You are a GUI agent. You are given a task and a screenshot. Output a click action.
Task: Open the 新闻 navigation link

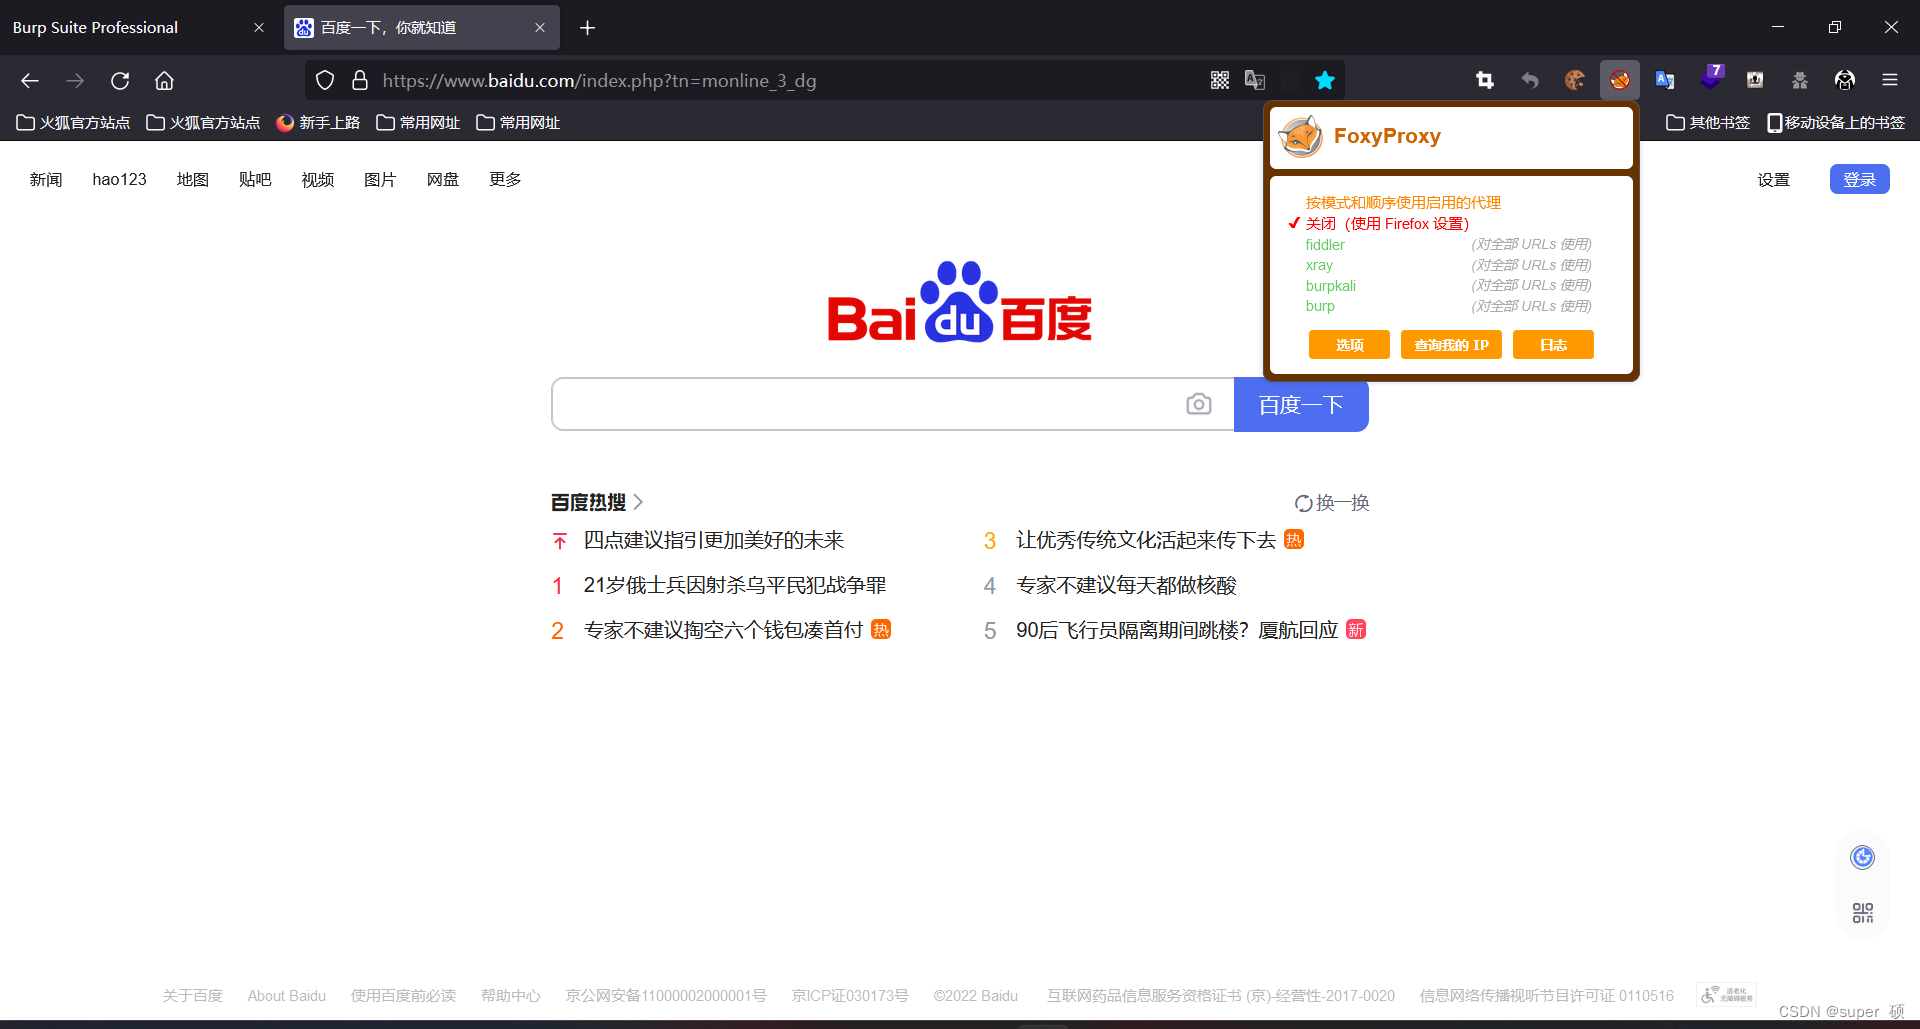point(46,180)
